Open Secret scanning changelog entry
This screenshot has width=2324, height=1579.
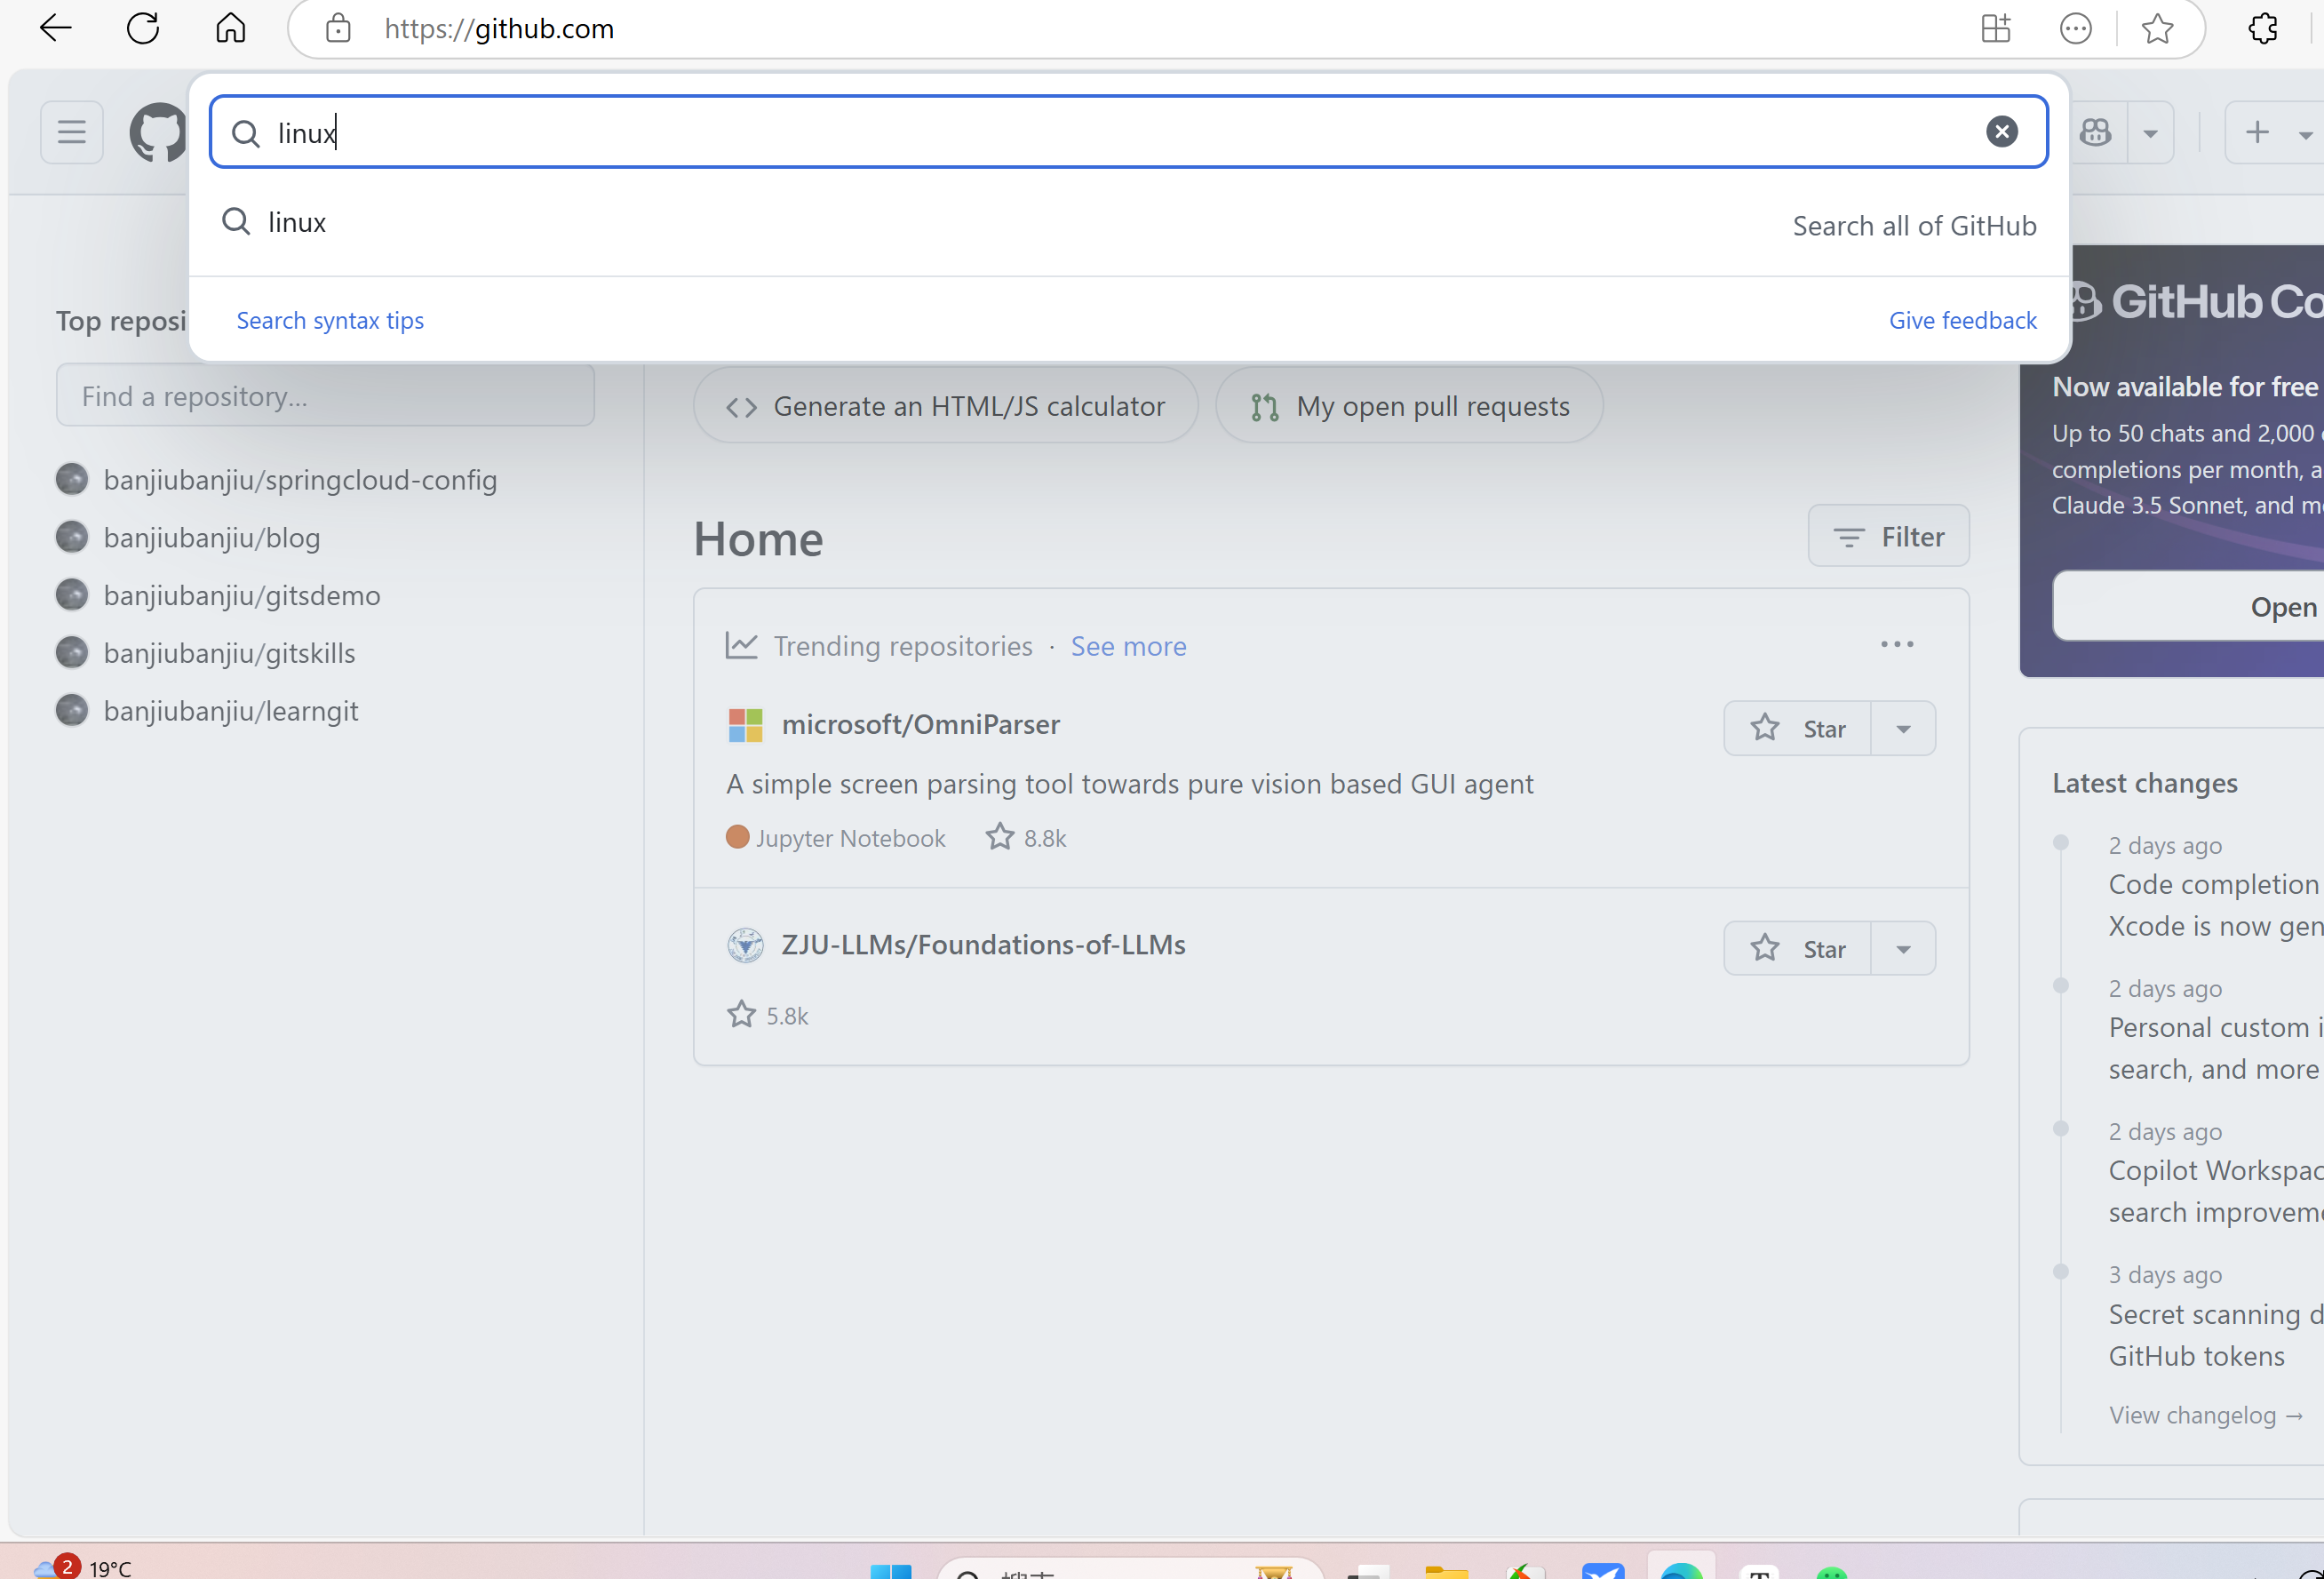pos(2216,1335)
